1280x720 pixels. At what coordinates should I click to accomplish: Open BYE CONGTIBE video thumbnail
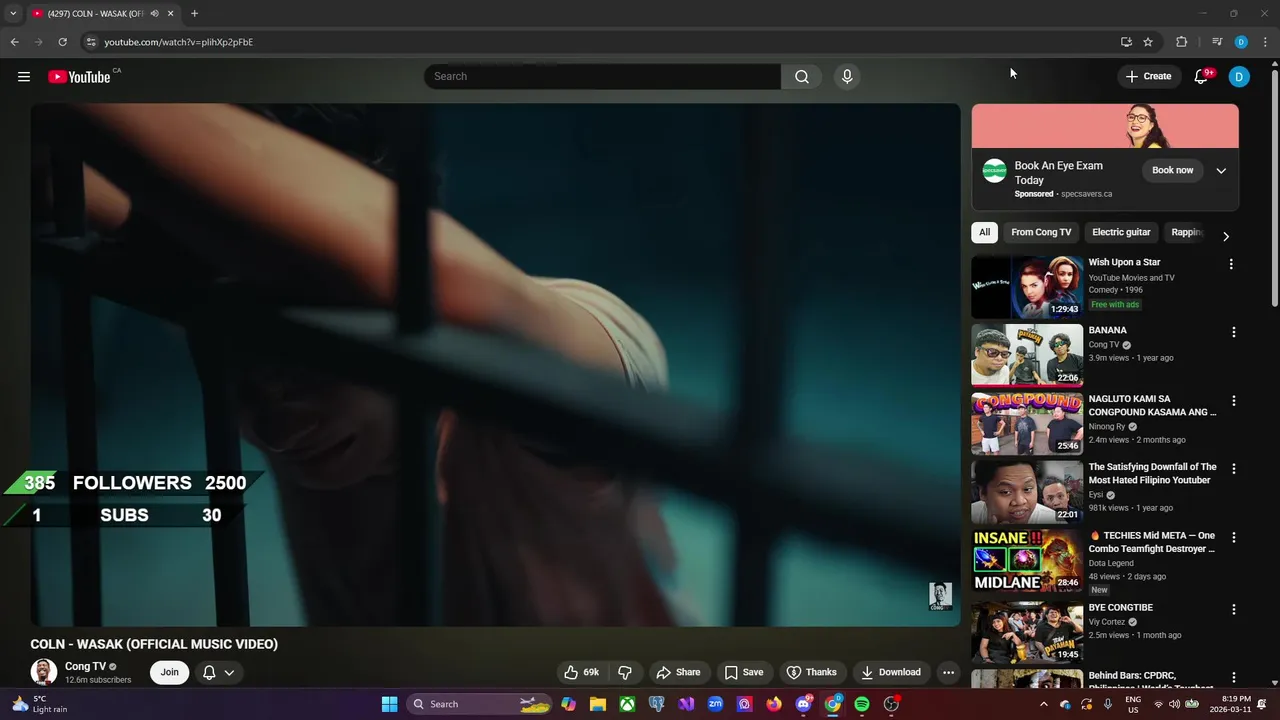(x=1027, y=632)
